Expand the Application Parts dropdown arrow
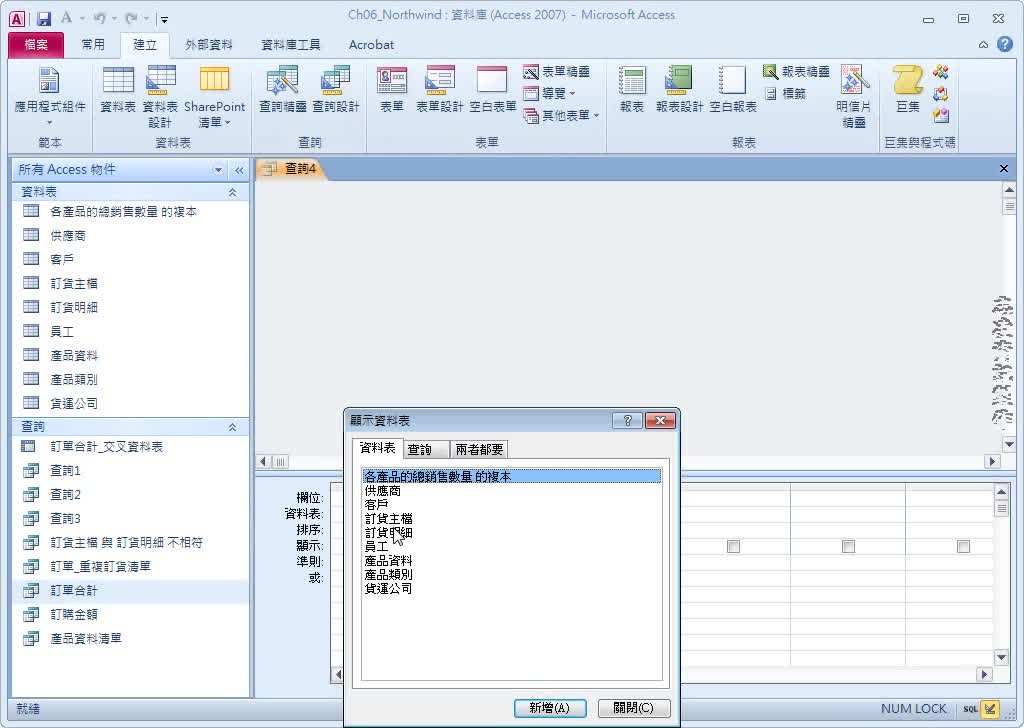This screenshot has height=728, width=1024. coord(50,123)
